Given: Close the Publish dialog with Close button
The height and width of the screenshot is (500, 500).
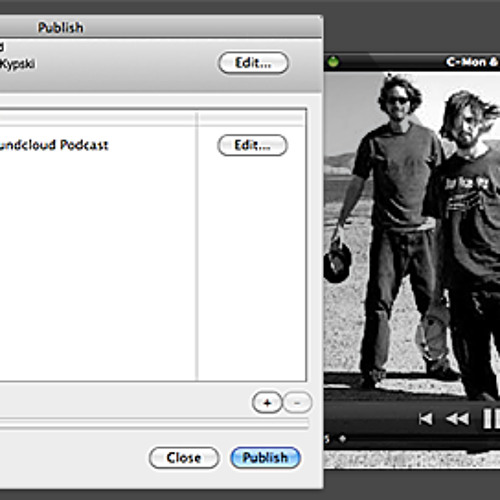Looking at the screenshot, I should 184,458.
